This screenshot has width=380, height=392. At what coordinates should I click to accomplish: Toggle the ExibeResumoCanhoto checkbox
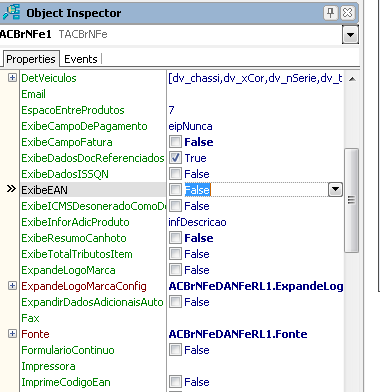point(175,238)
